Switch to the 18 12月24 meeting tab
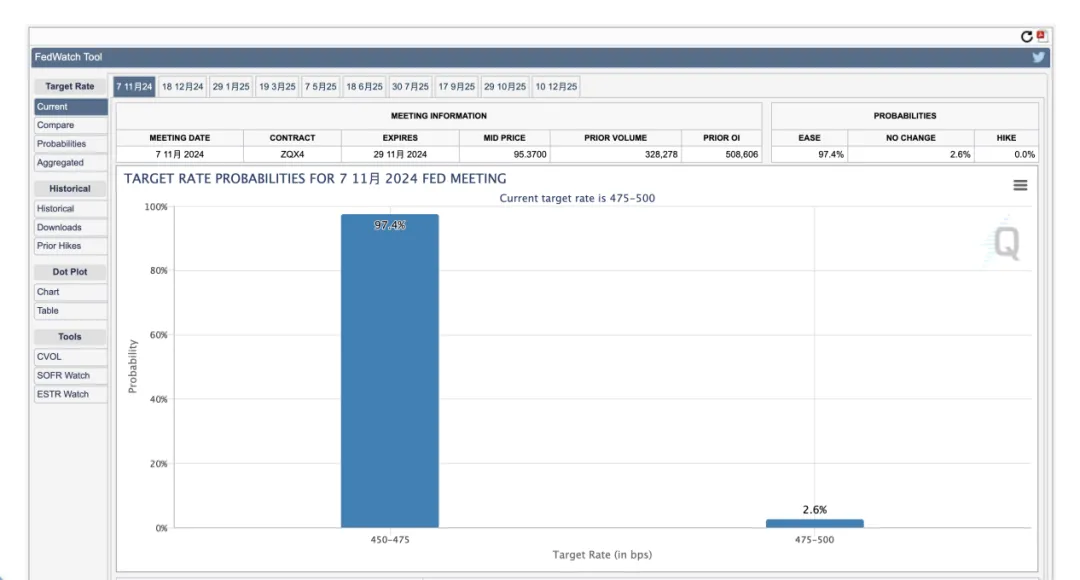 coord(183,87)
